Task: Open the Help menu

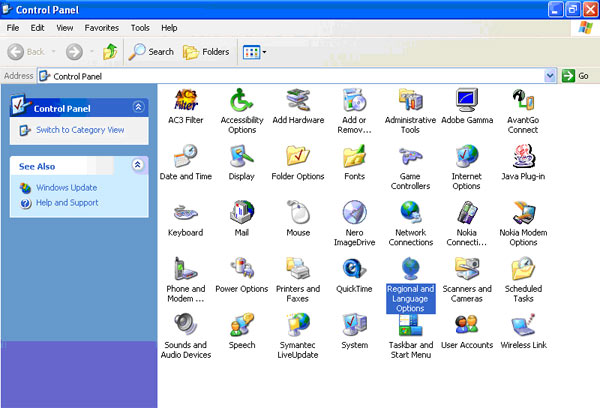Action: (169, 28)
